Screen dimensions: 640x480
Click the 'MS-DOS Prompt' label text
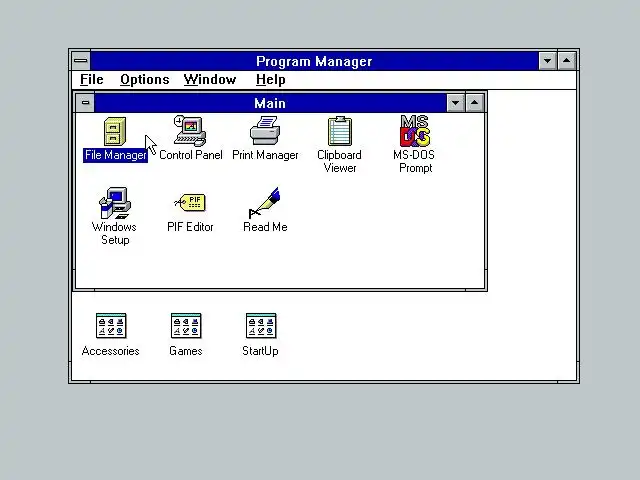(x=414, y=162)
